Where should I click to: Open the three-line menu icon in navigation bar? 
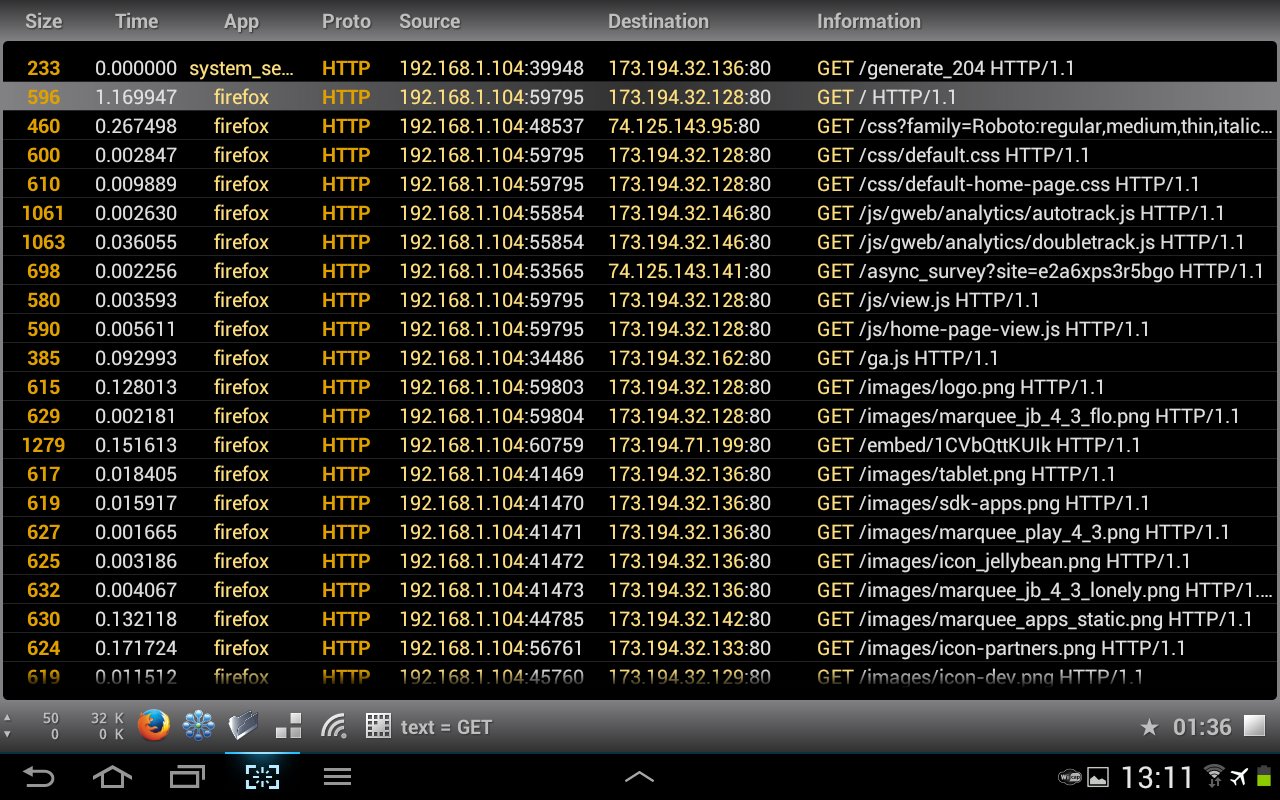point(337,777)
